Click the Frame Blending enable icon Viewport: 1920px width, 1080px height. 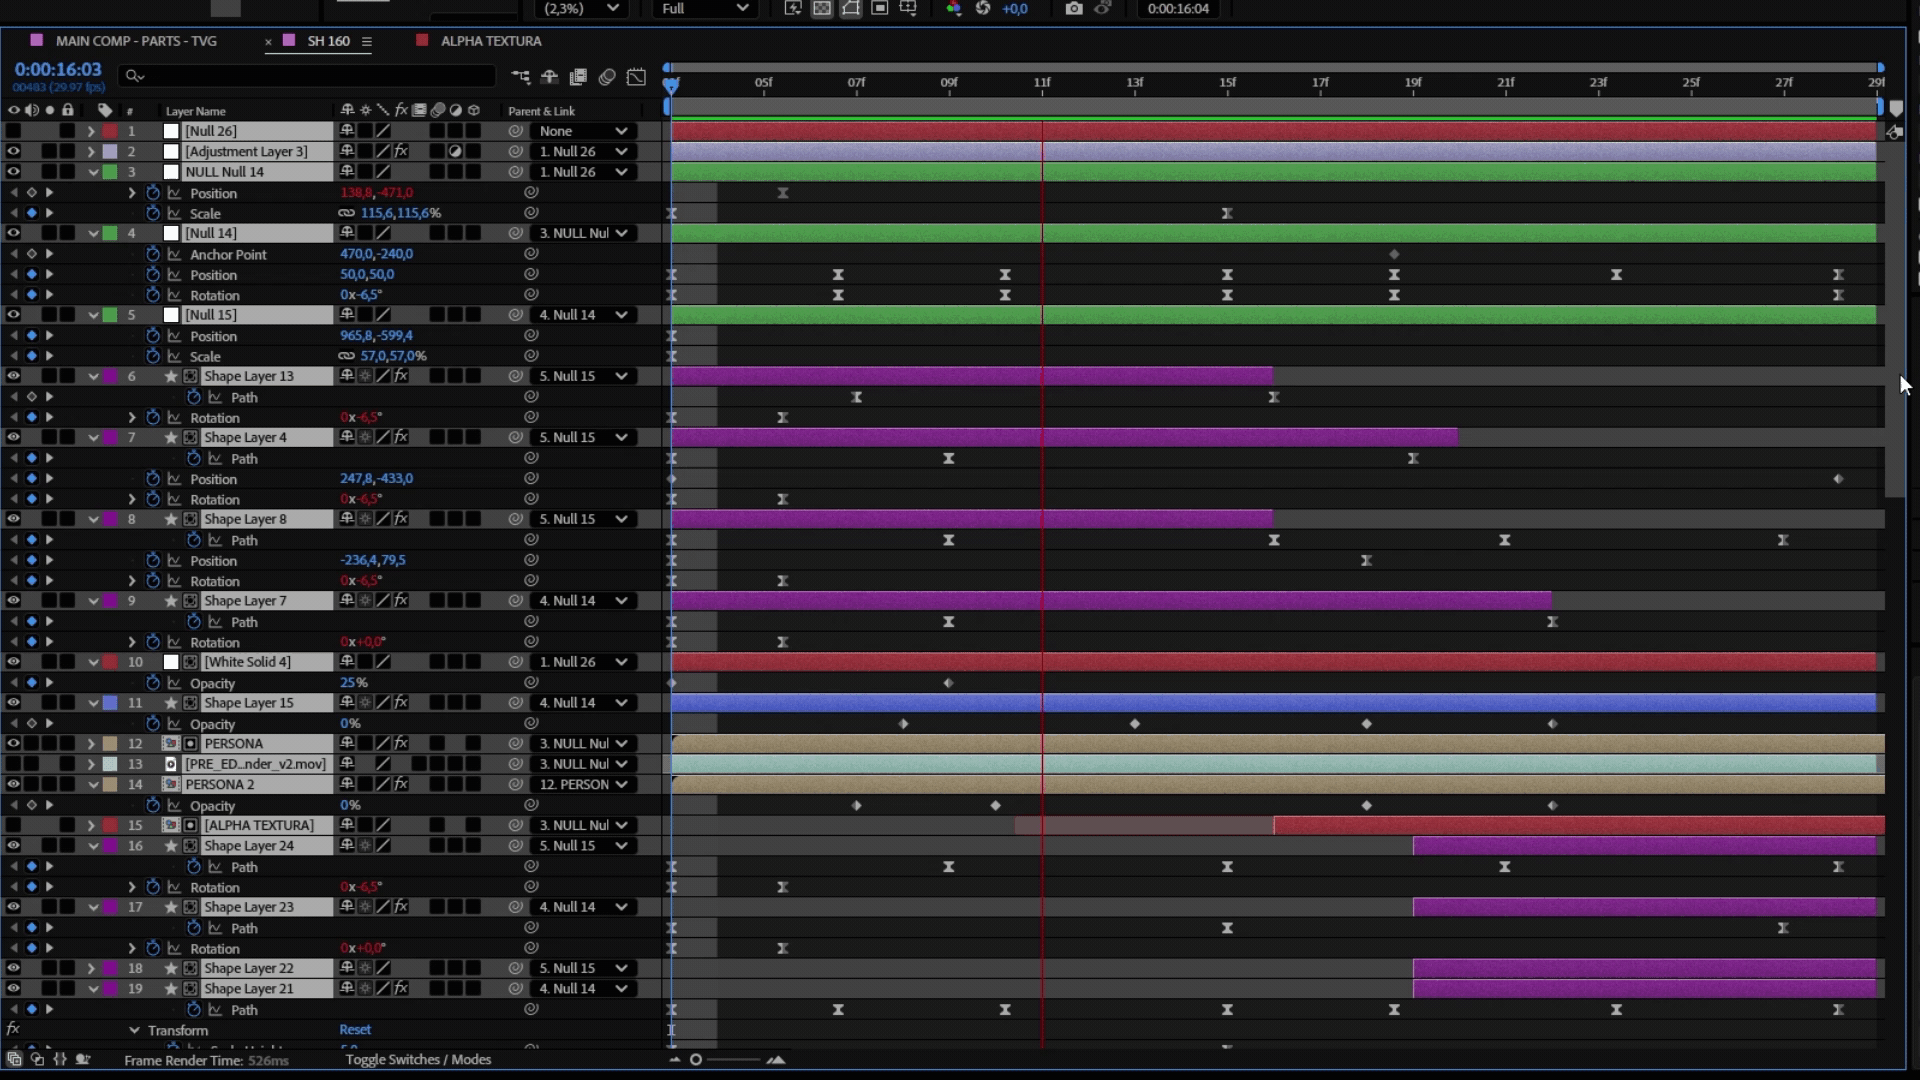(578, 77)
